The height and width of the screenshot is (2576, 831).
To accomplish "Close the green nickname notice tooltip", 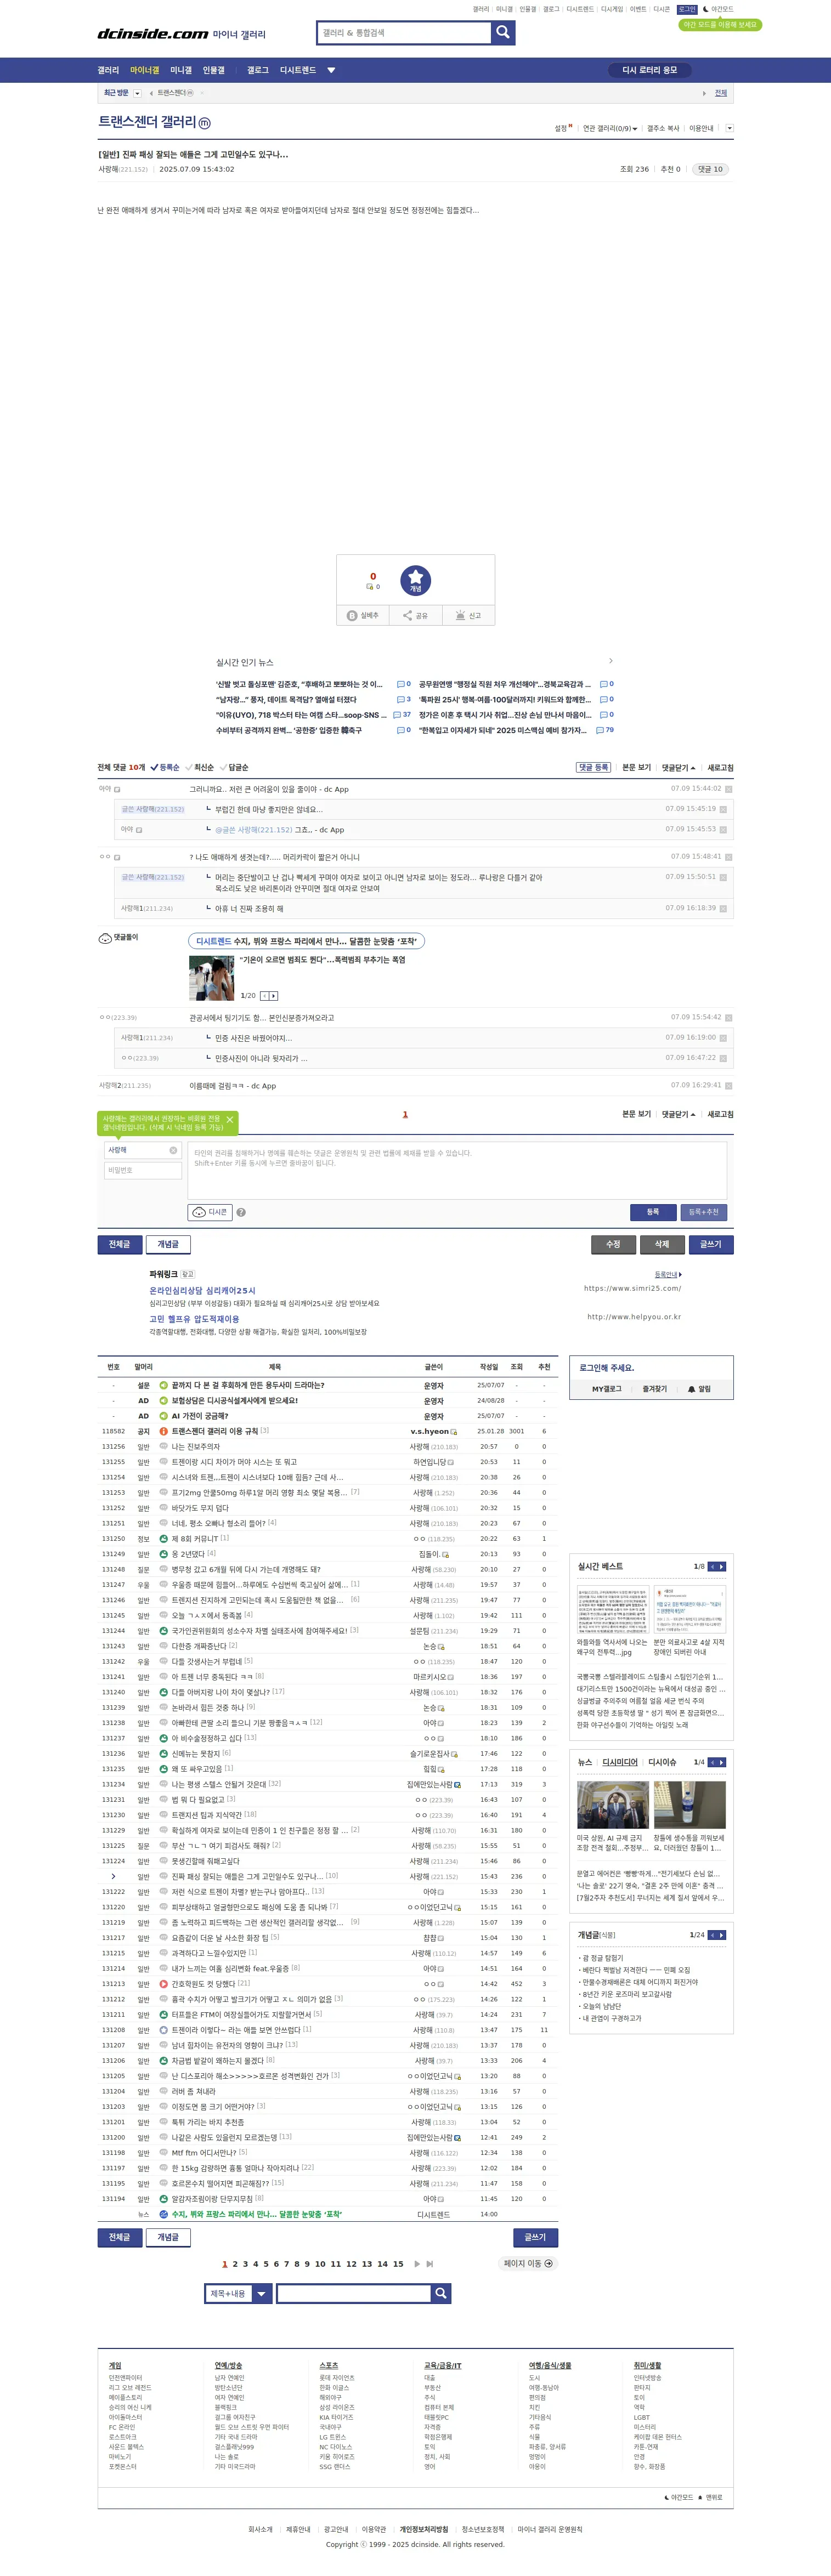I will pos(229,1120).
